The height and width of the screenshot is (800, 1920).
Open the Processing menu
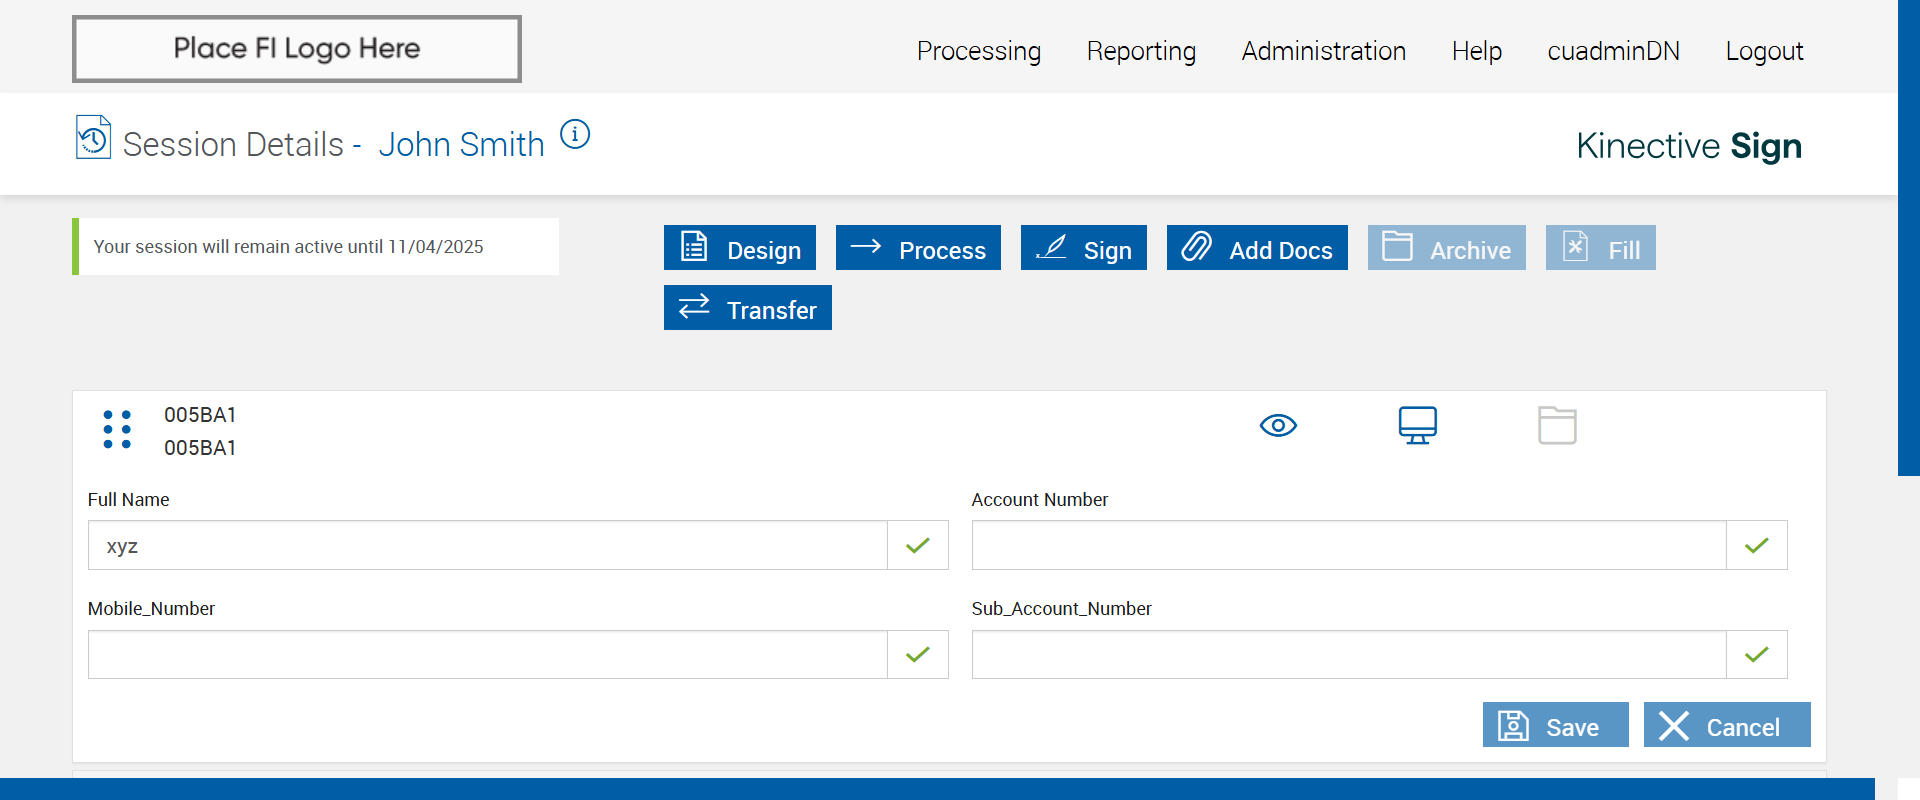(979, 51)
